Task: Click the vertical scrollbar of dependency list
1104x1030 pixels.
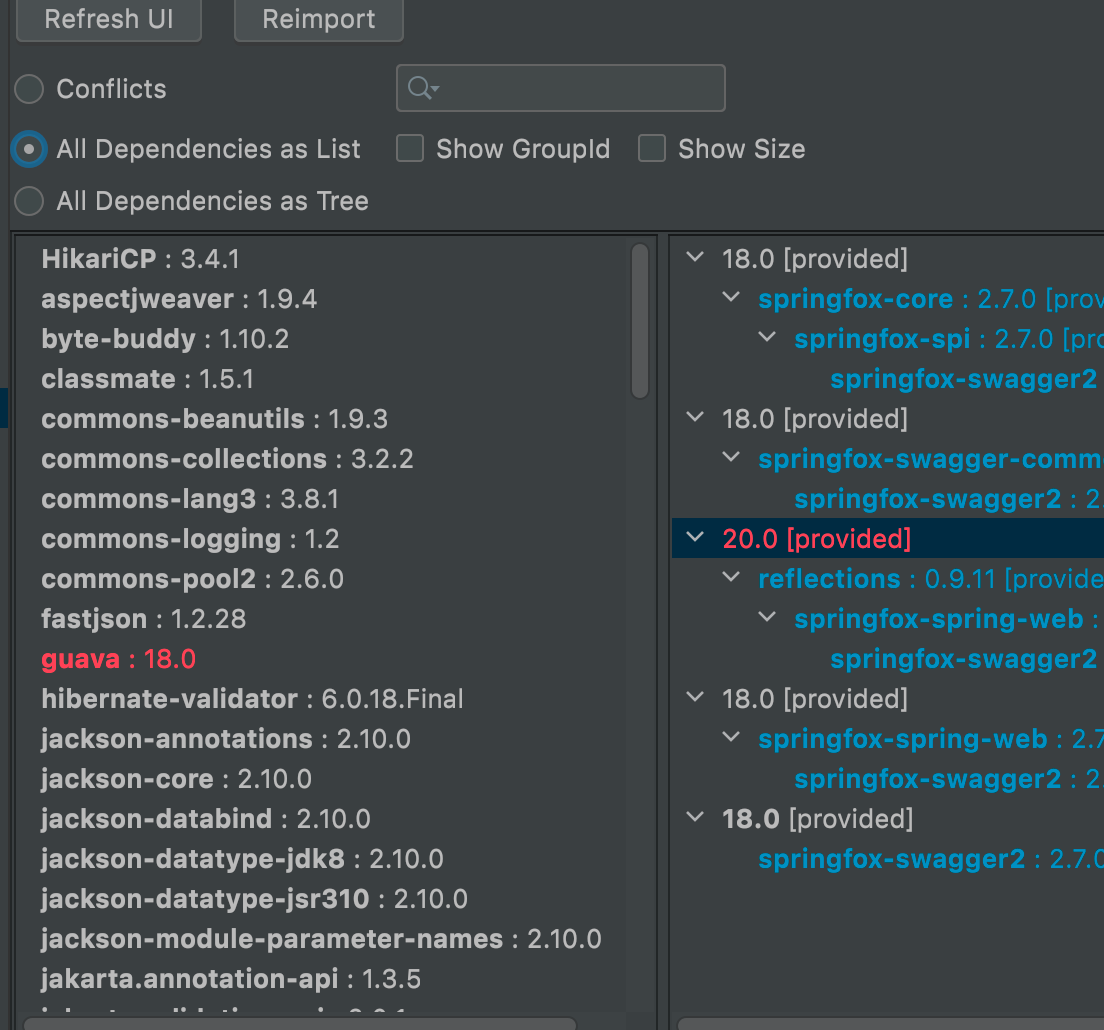Action: click(640, 321)
